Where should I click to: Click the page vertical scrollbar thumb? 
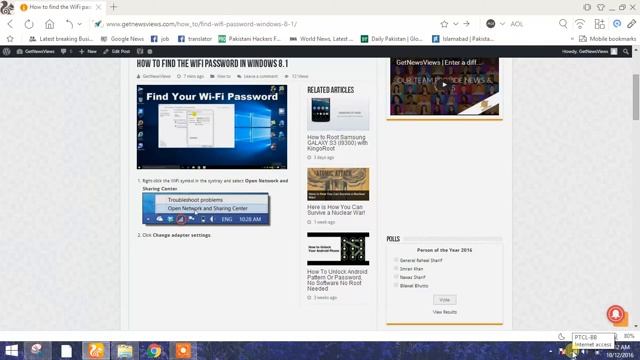(x=636, y=97)
